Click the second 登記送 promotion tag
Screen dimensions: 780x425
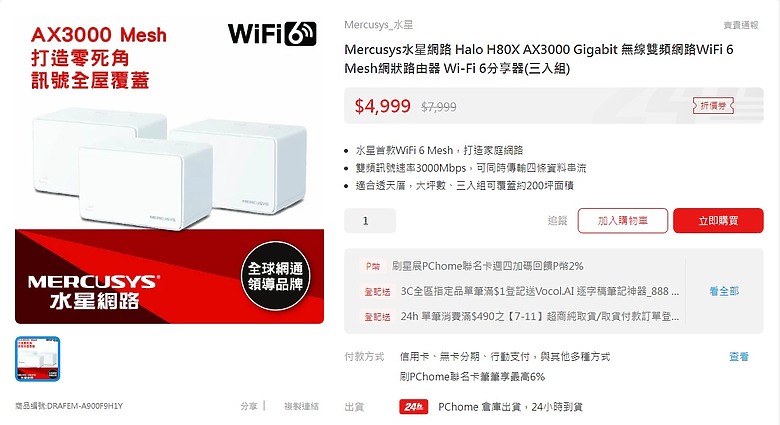(378, 317)
